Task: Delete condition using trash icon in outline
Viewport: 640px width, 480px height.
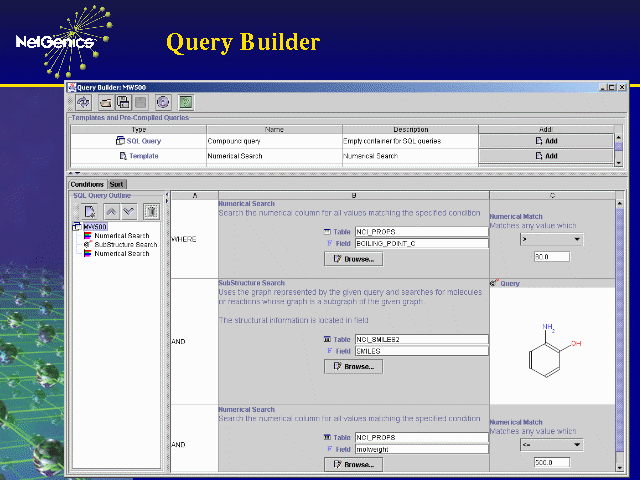Action: [x=150, y=211]
